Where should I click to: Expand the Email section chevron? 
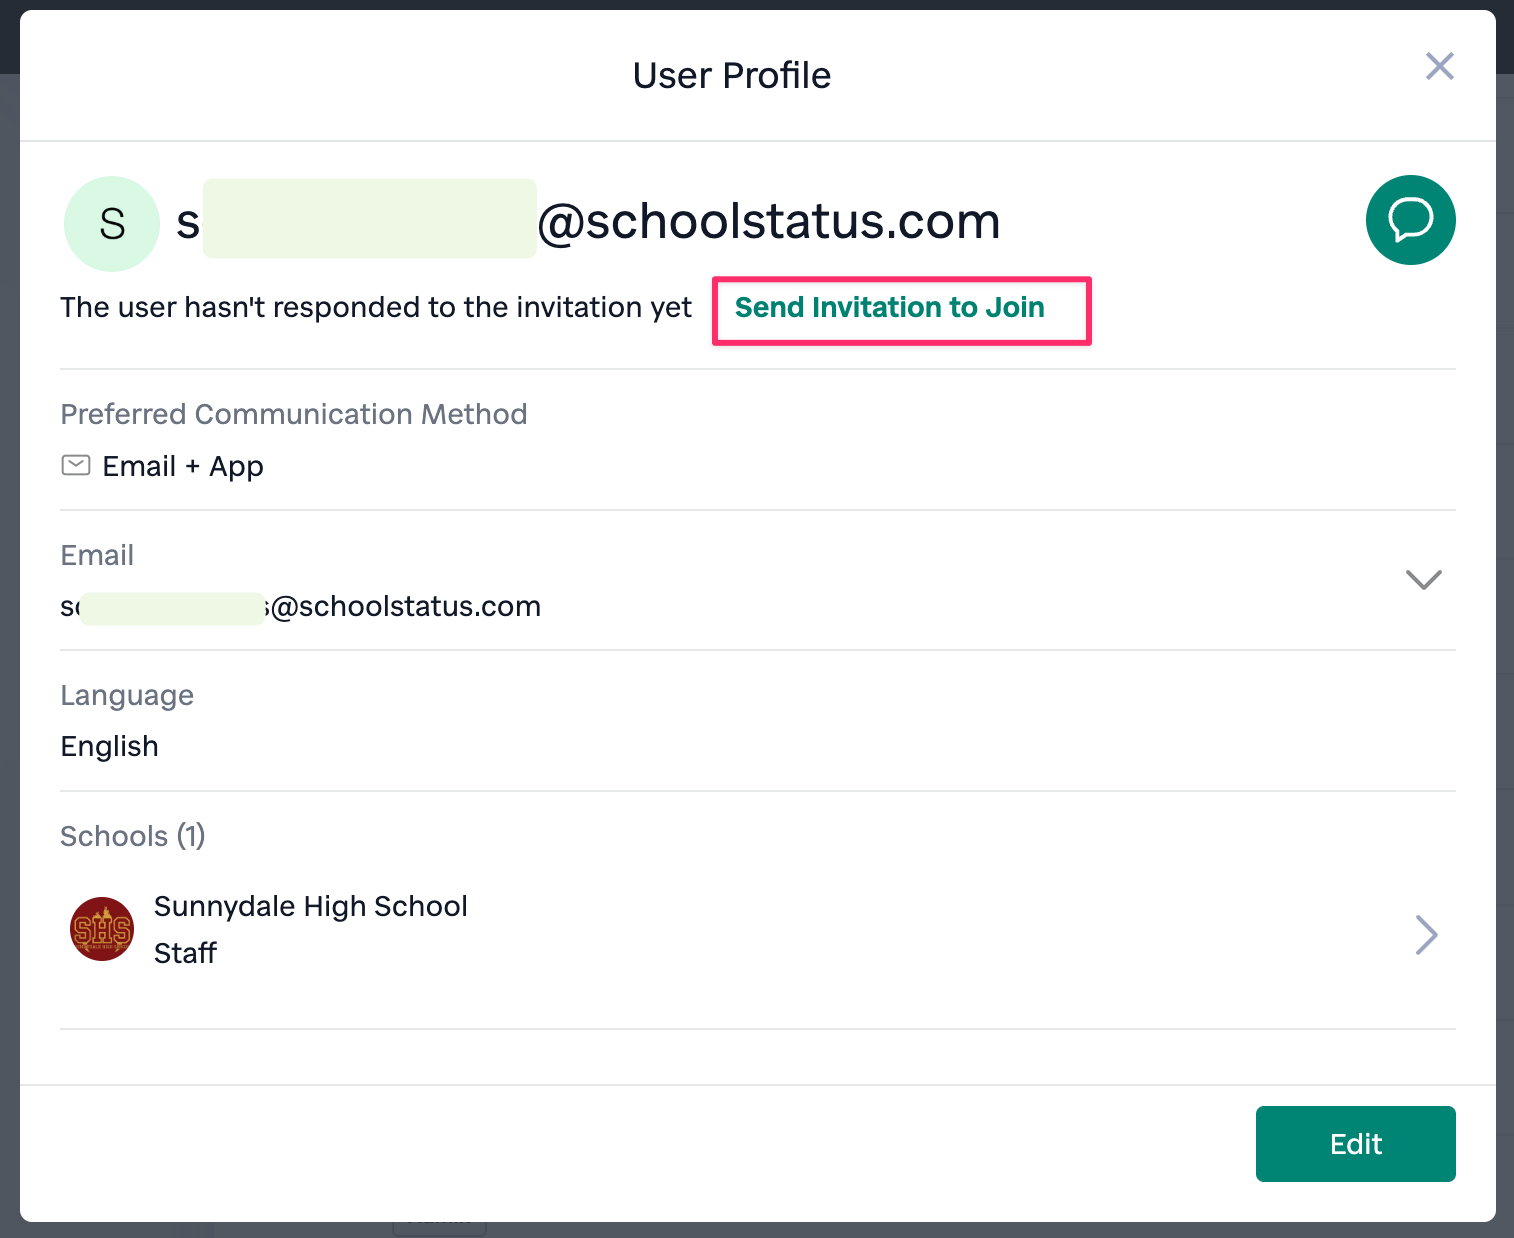(1423, 580)
